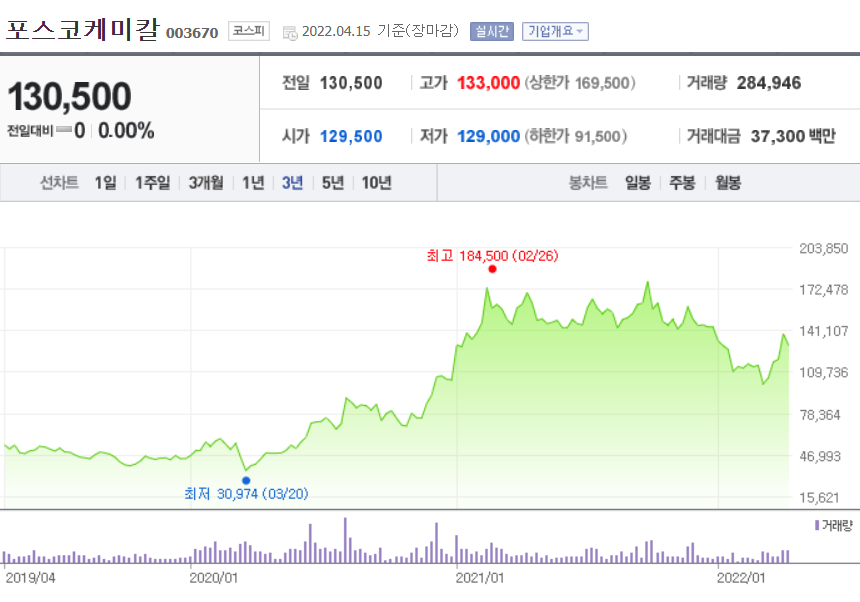The height and width of the screenshot is (602, 860).
Task: Click the 78,364 y-axis price label
Action: tap(820, 415)
